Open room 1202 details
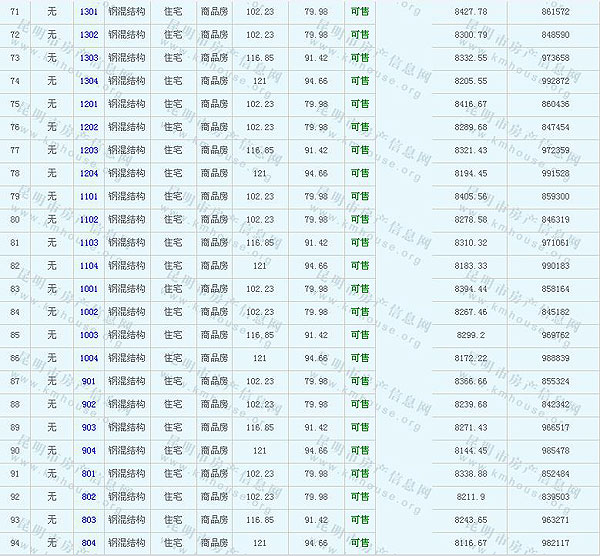Viewport: 600px width, 556px height. pos(89,127)
